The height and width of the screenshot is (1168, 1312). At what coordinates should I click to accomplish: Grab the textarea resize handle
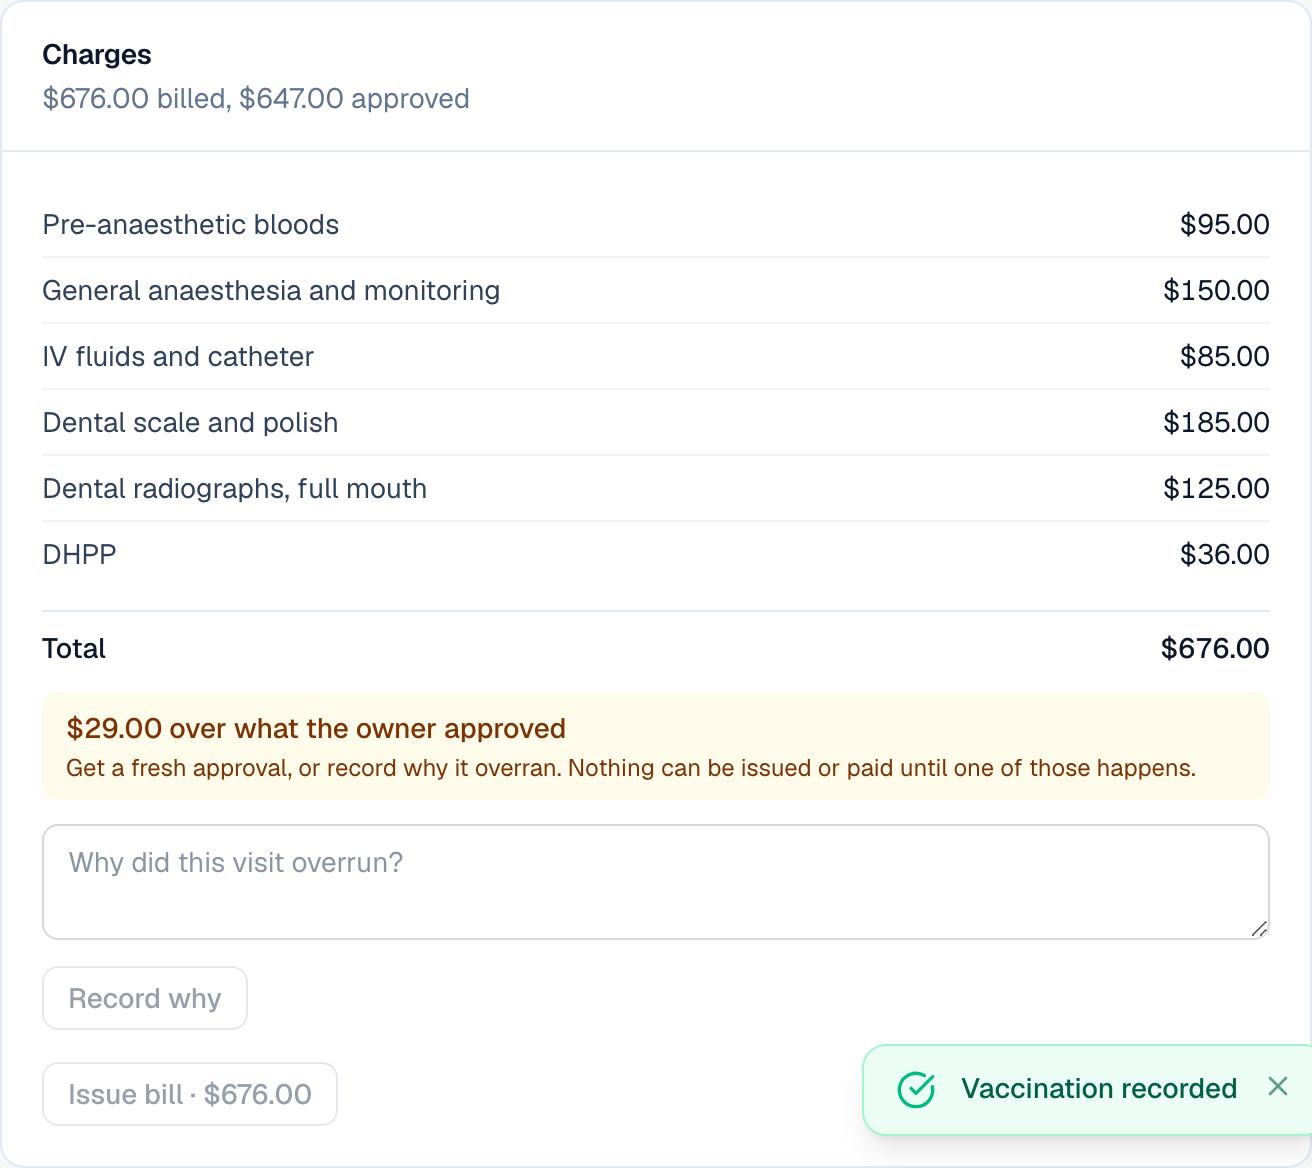tap(1259, 929)
